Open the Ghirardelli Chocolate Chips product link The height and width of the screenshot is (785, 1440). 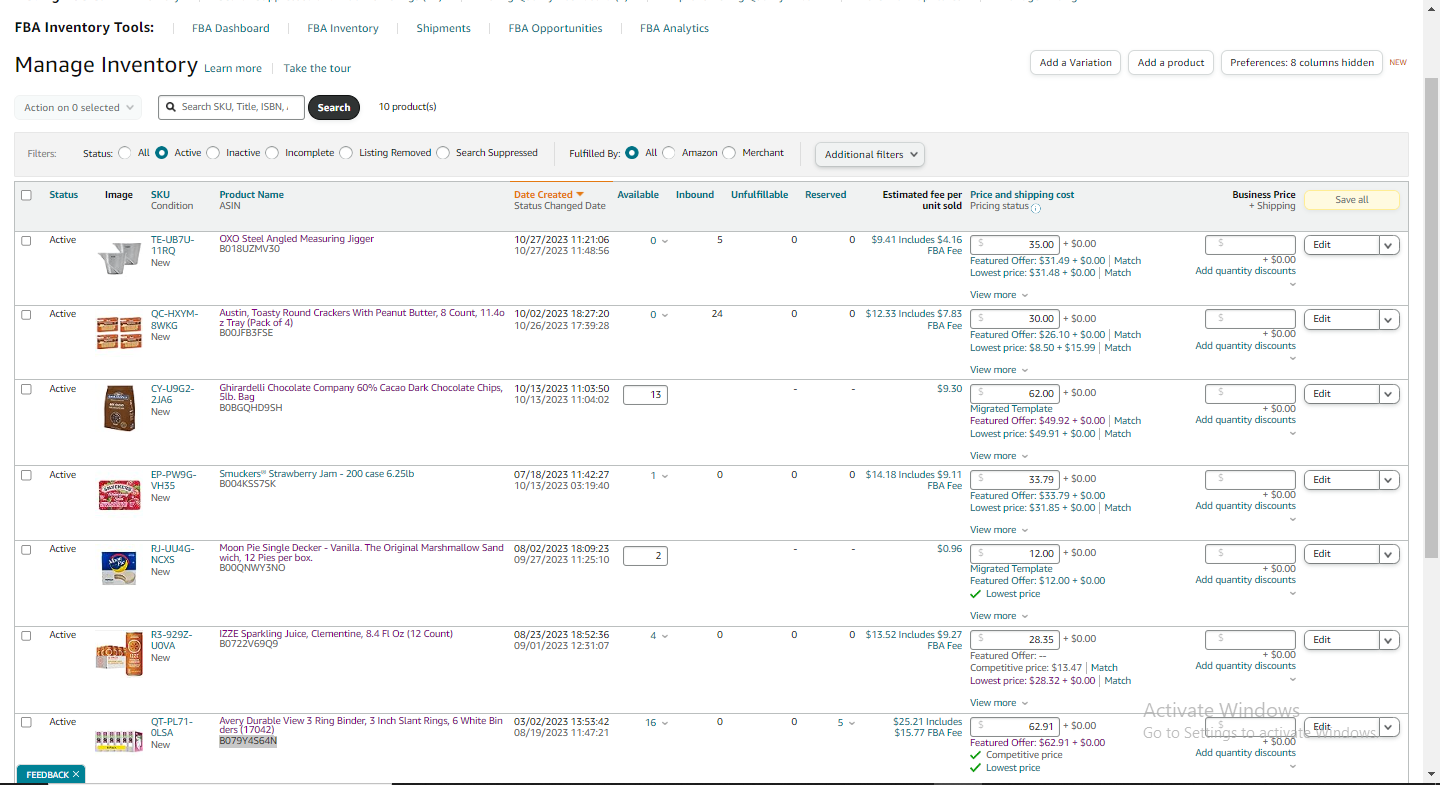[361, 393]
